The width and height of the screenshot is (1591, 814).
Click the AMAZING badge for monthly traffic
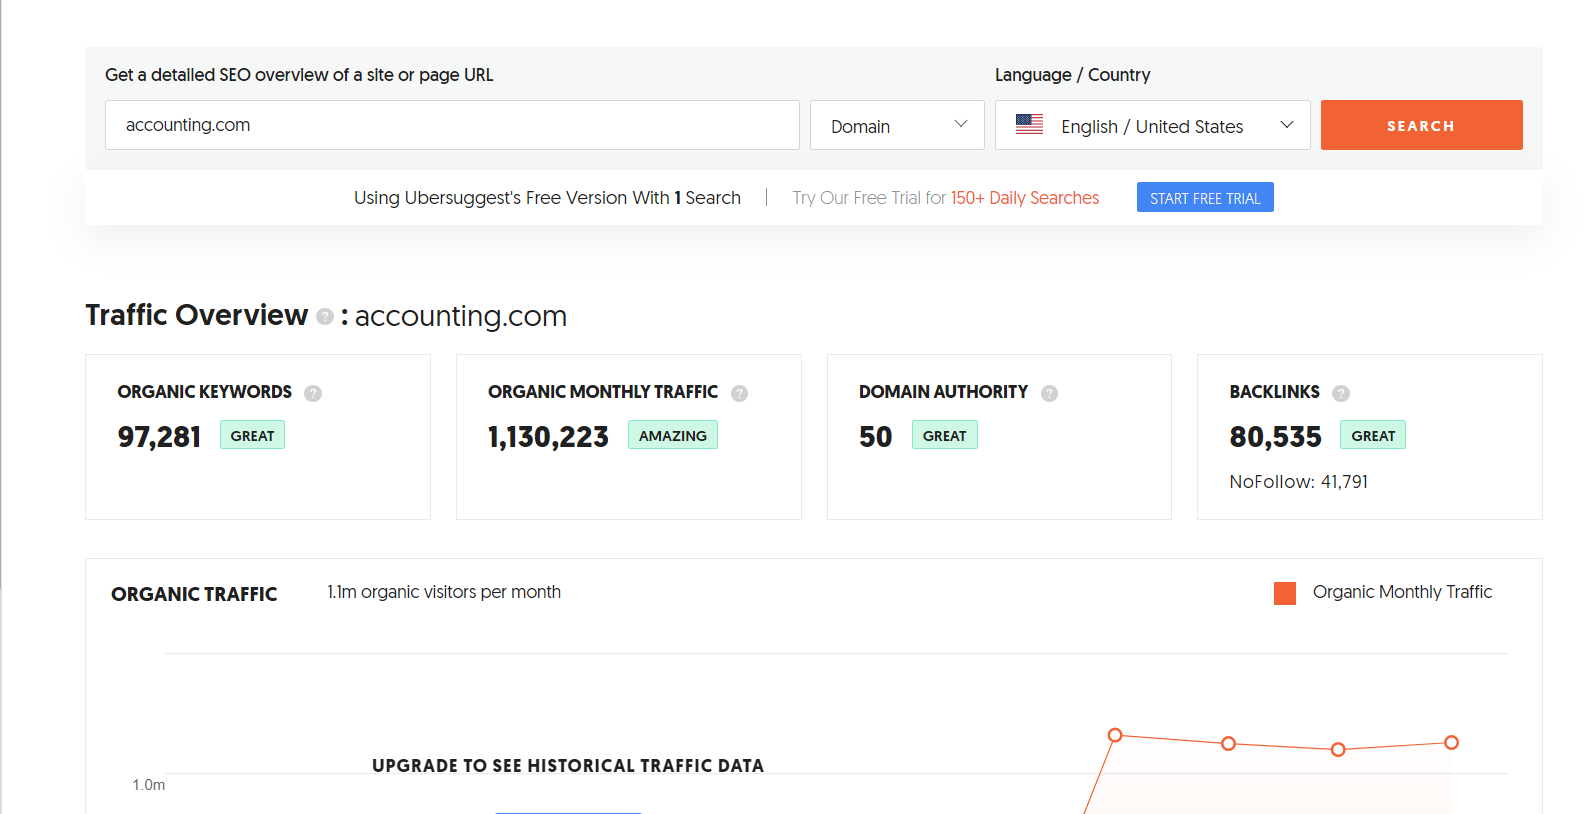tap(672, 435)
